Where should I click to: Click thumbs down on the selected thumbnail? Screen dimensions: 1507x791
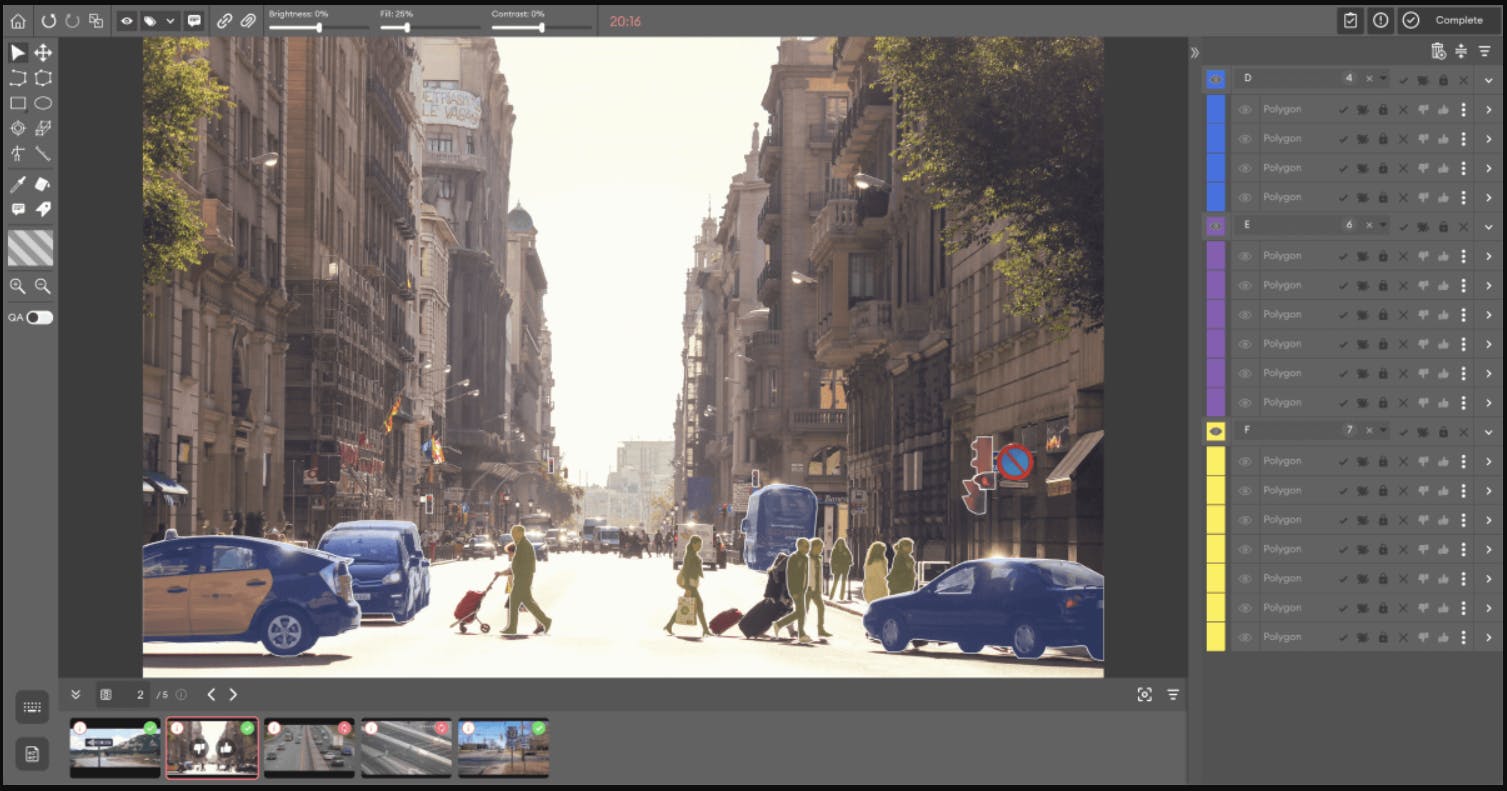[199, 747]
